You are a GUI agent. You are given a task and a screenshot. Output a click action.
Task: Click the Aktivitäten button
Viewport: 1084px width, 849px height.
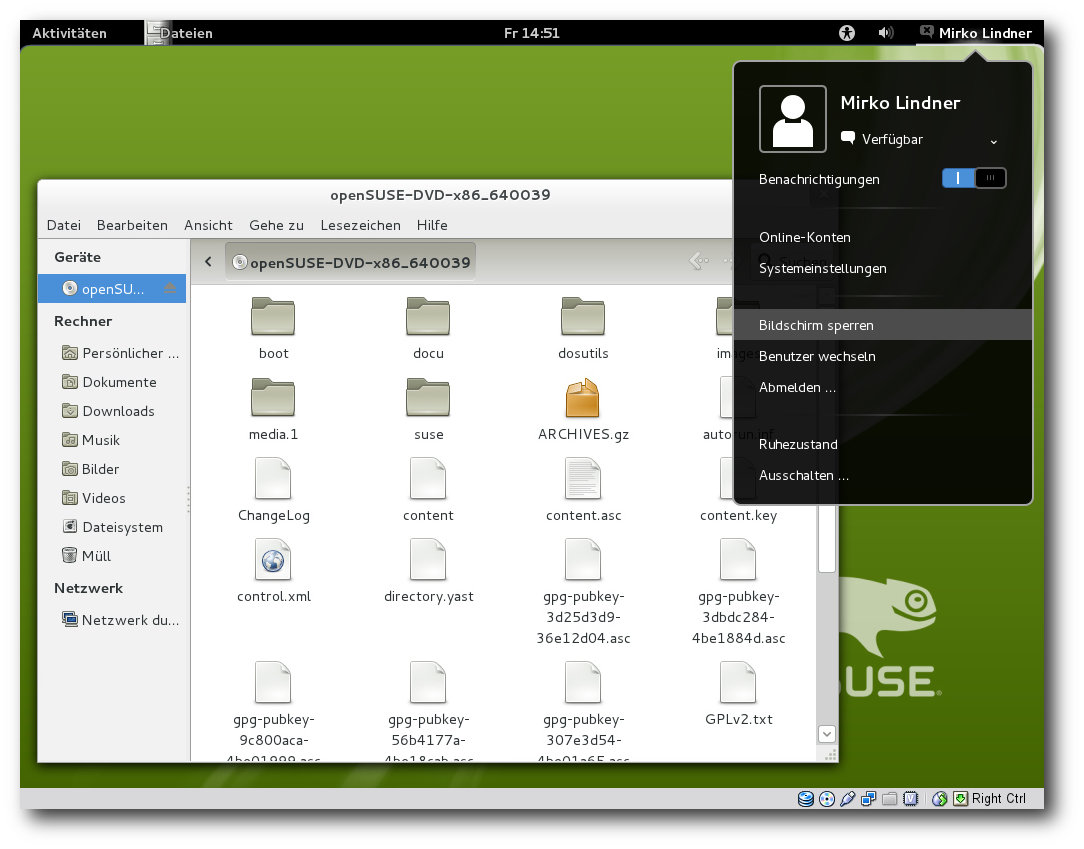click(69, 32)
